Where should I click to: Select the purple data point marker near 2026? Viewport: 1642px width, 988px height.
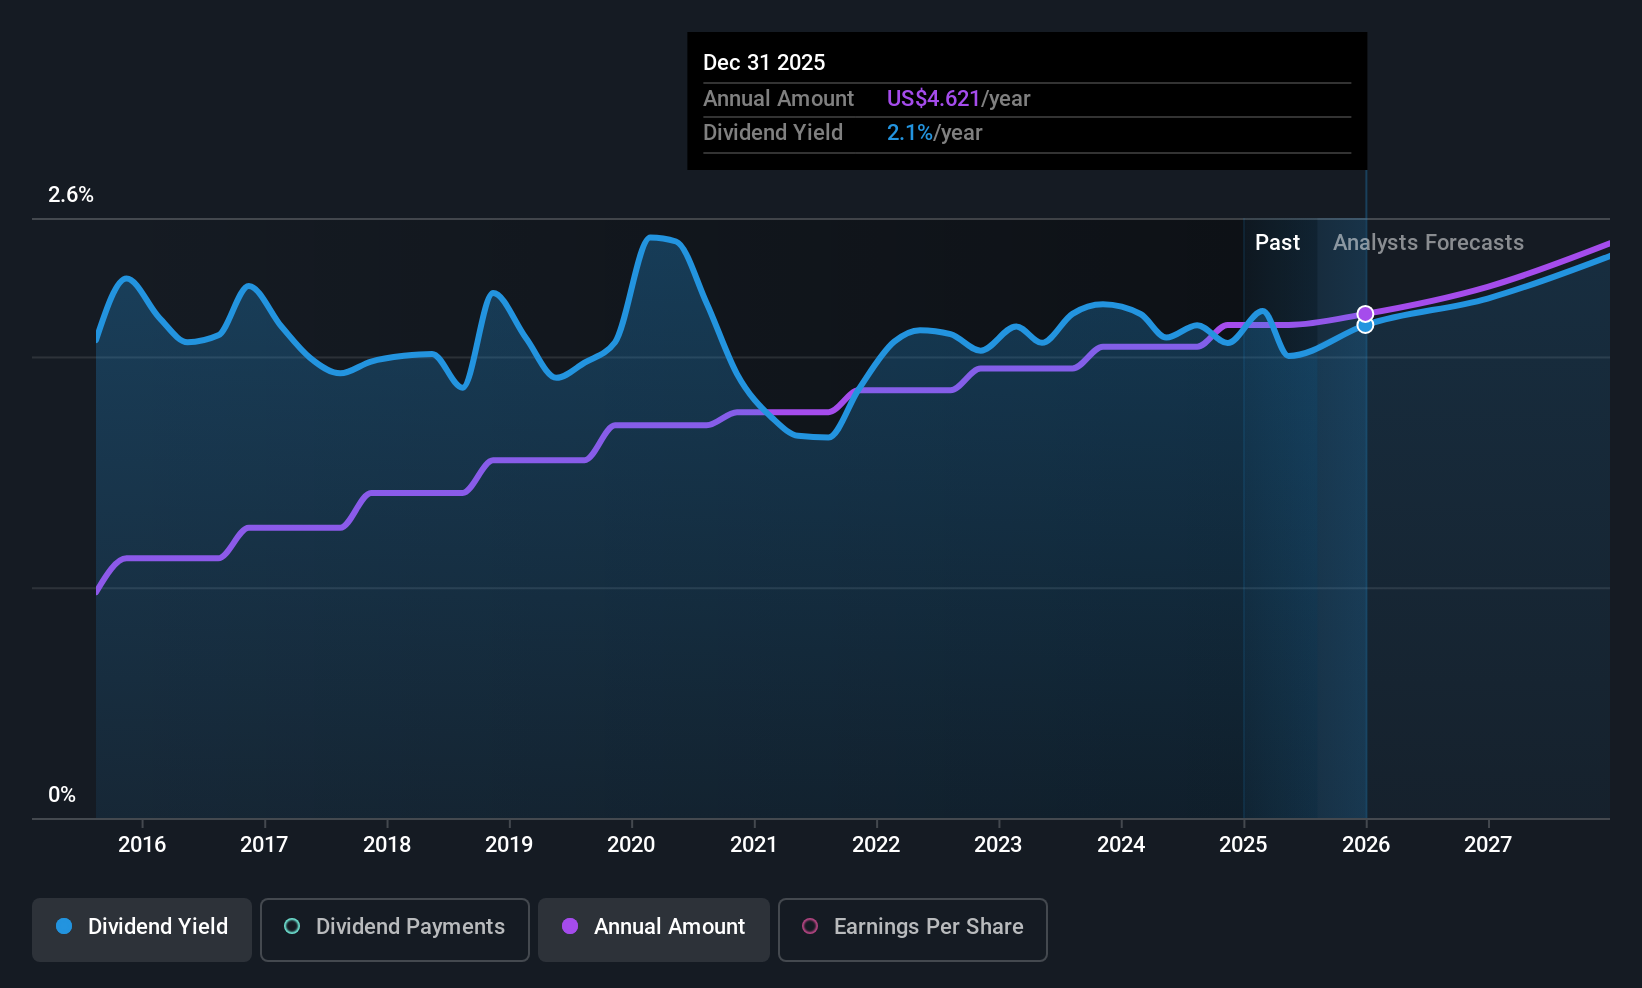(1366, 313)
